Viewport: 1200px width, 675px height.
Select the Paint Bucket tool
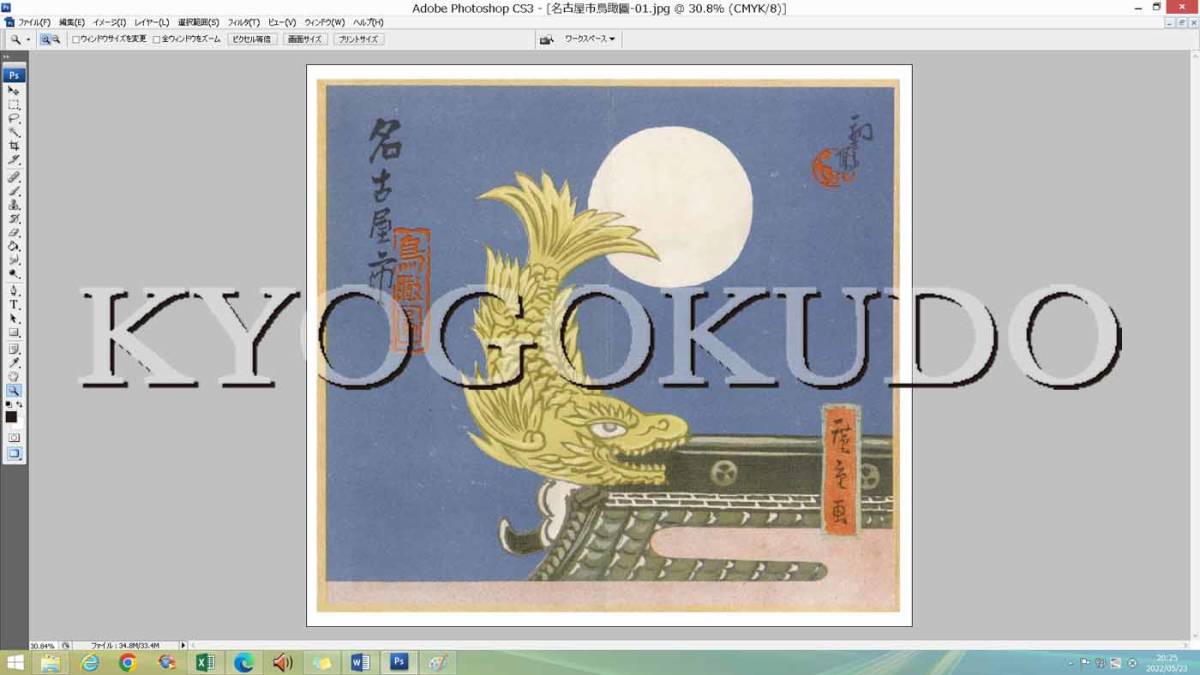coord(14,246)
